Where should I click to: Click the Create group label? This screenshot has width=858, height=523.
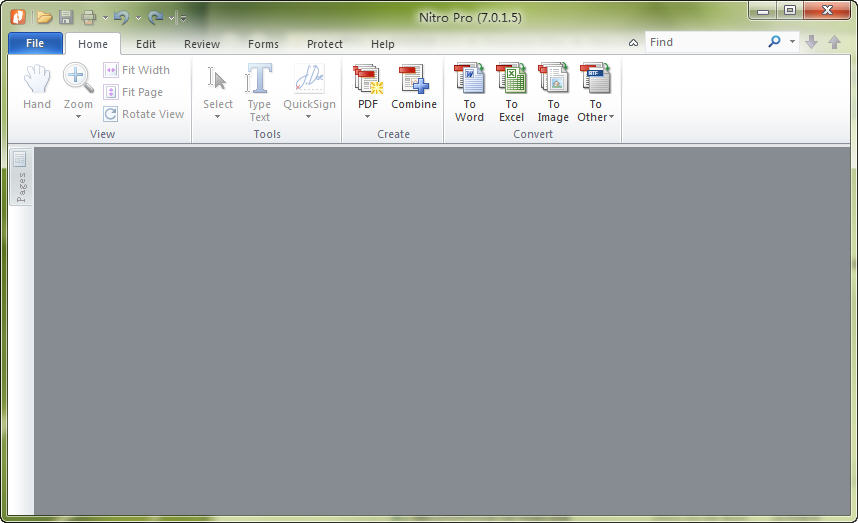[393, 134]
